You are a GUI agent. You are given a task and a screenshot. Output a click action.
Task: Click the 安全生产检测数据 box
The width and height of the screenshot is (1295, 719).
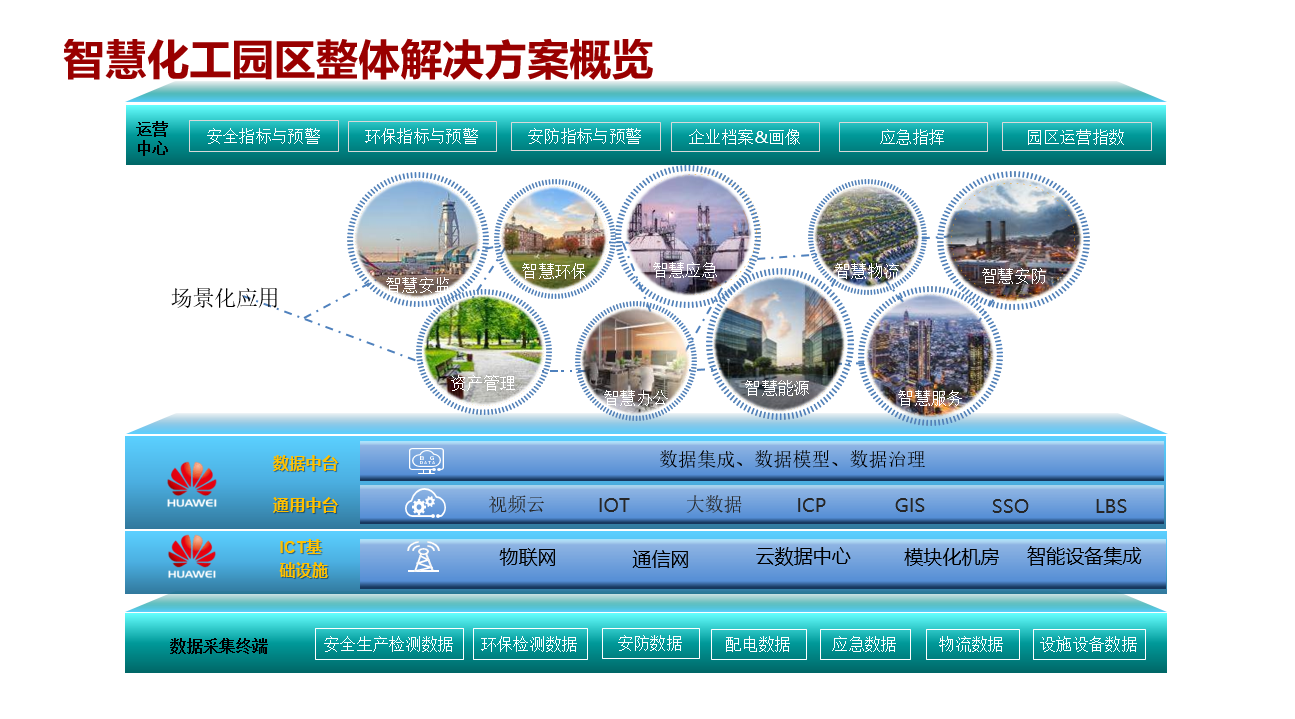point(389,644)
